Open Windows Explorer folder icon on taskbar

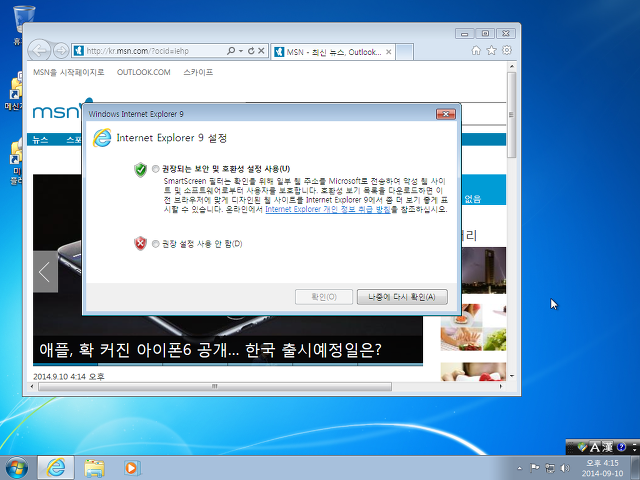pos(94,468)
